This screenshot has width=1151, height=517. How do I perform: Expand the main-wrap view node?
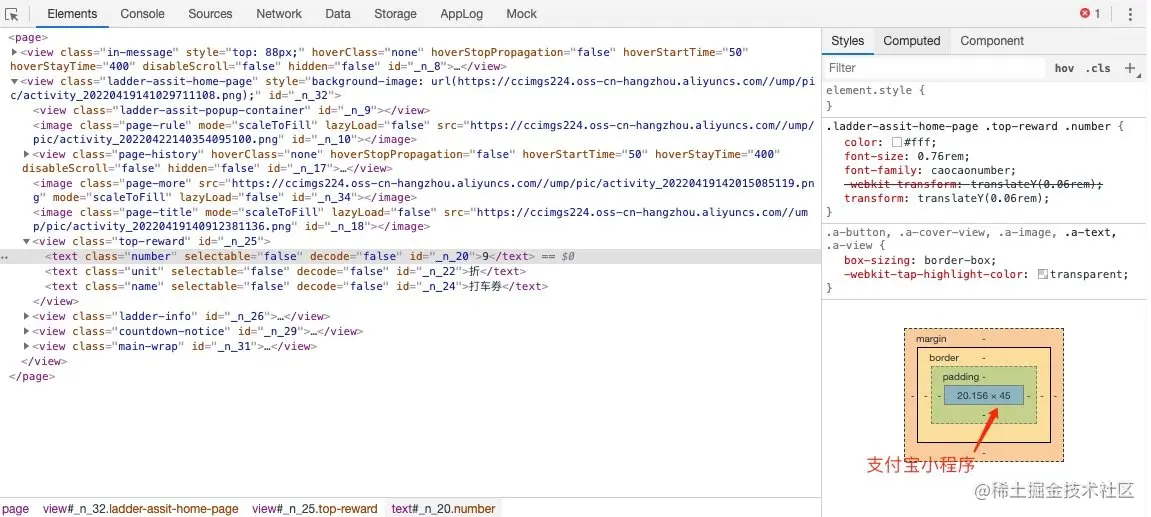[26, 346]
